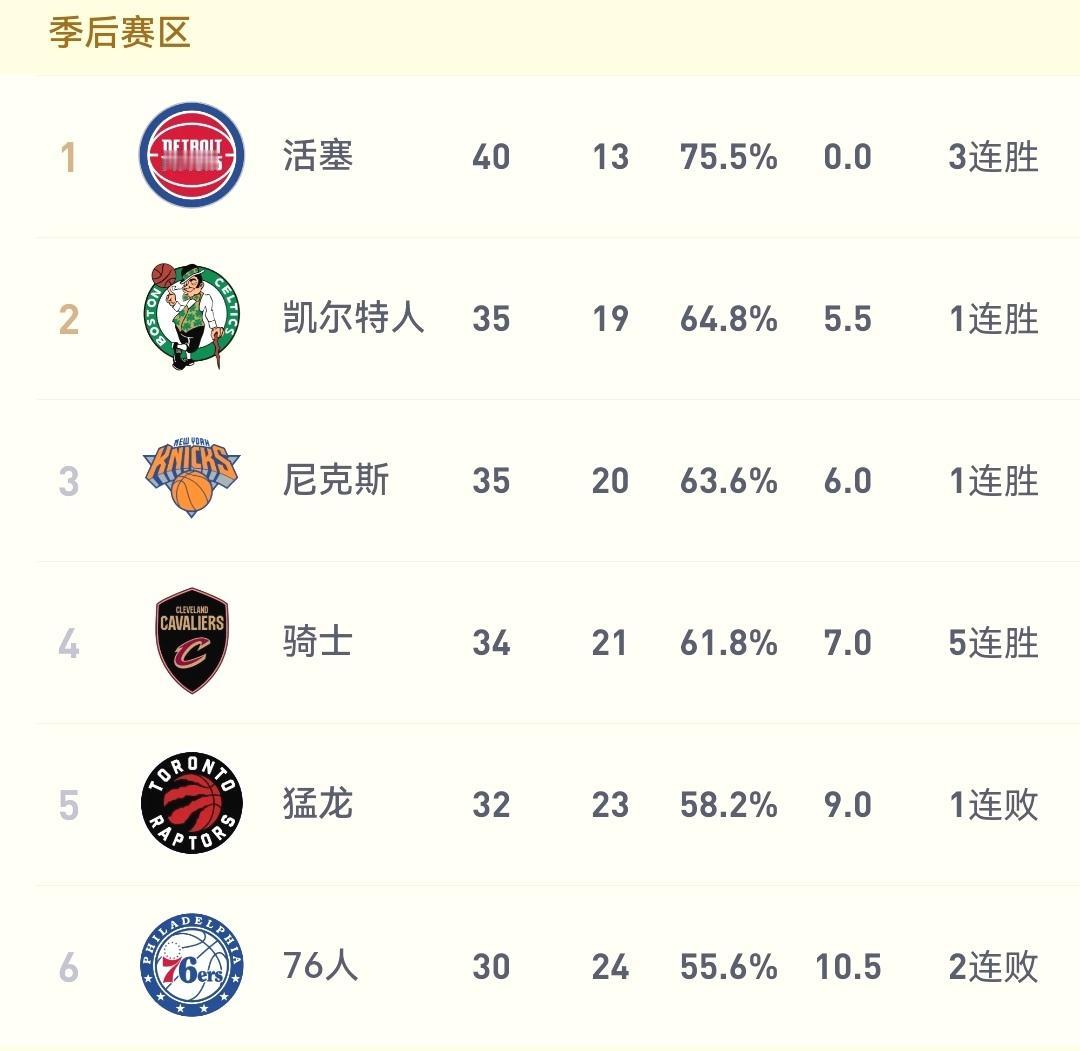Click the 3连胜 streak label for 活塞
Image resolution: width=1080 pixels, height=1051 pixels.
pyautogui.click(x=992, y=157)
